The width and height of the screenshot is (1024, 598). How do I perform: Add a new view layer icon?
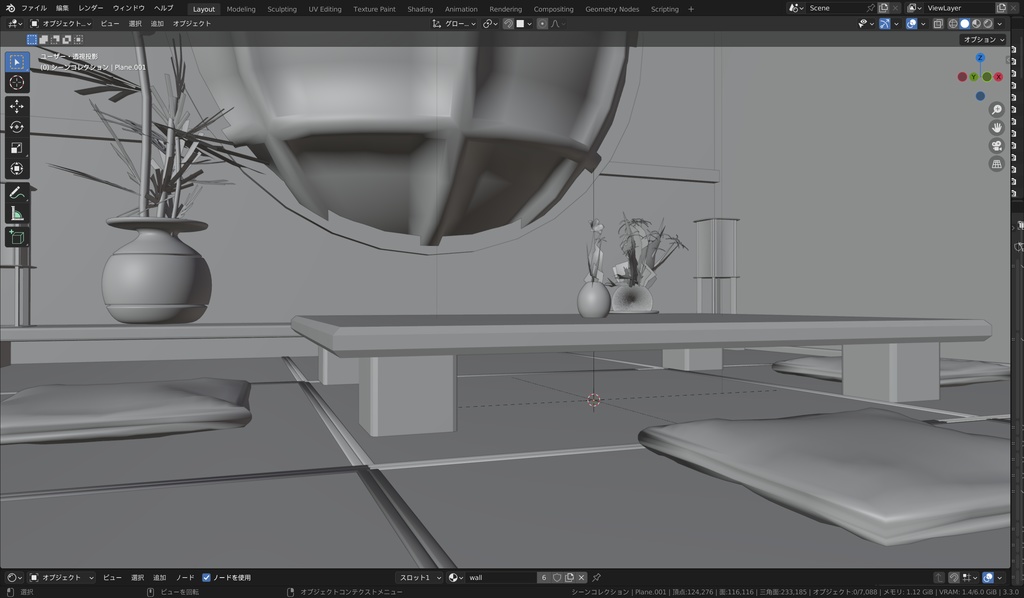click(1002, 8)
